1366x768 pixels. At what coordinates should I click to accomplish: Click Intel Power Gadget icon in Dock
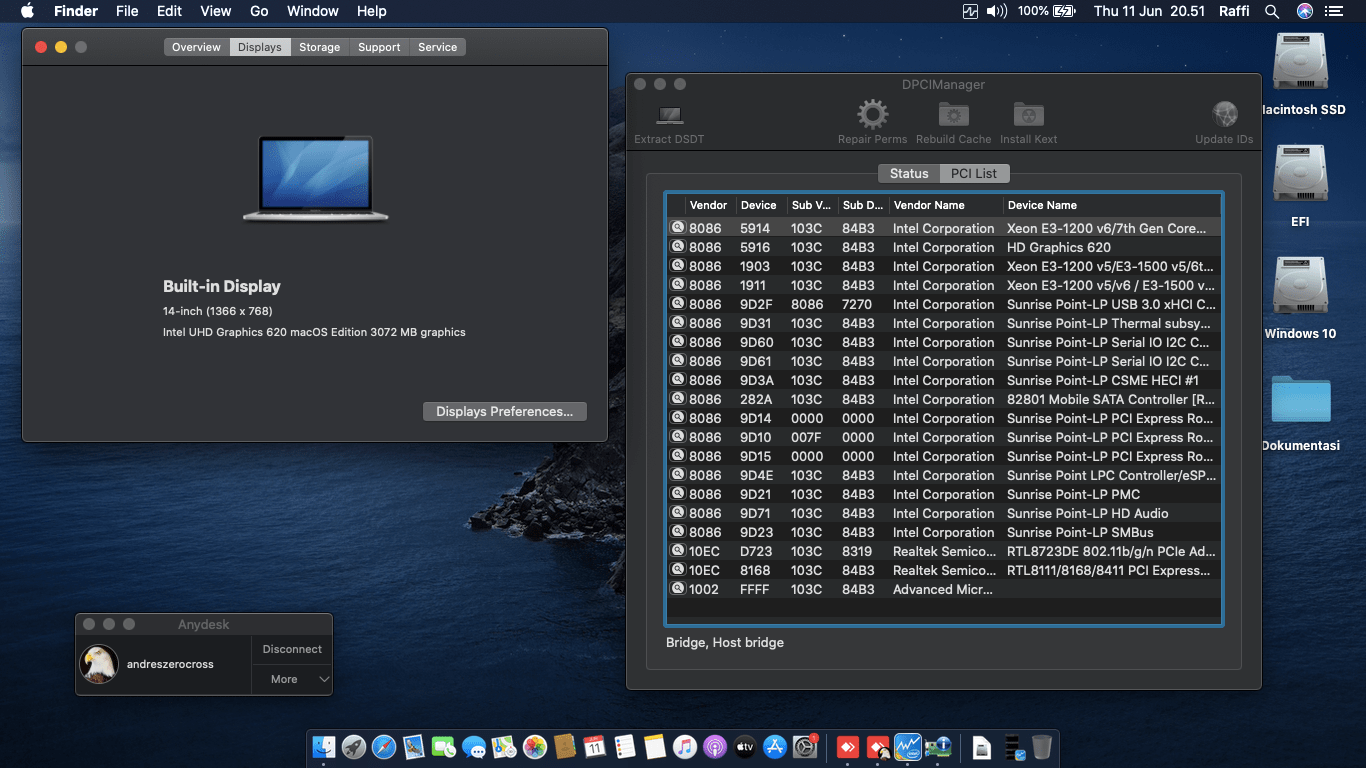[908, 747]
